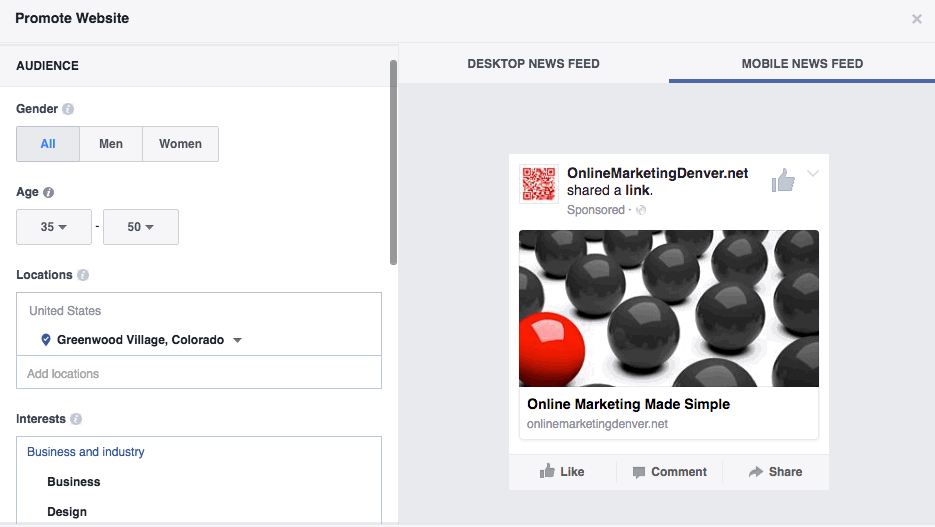
Task: Switch to the Mobile News Feed tab
Action: pos(802,64)
